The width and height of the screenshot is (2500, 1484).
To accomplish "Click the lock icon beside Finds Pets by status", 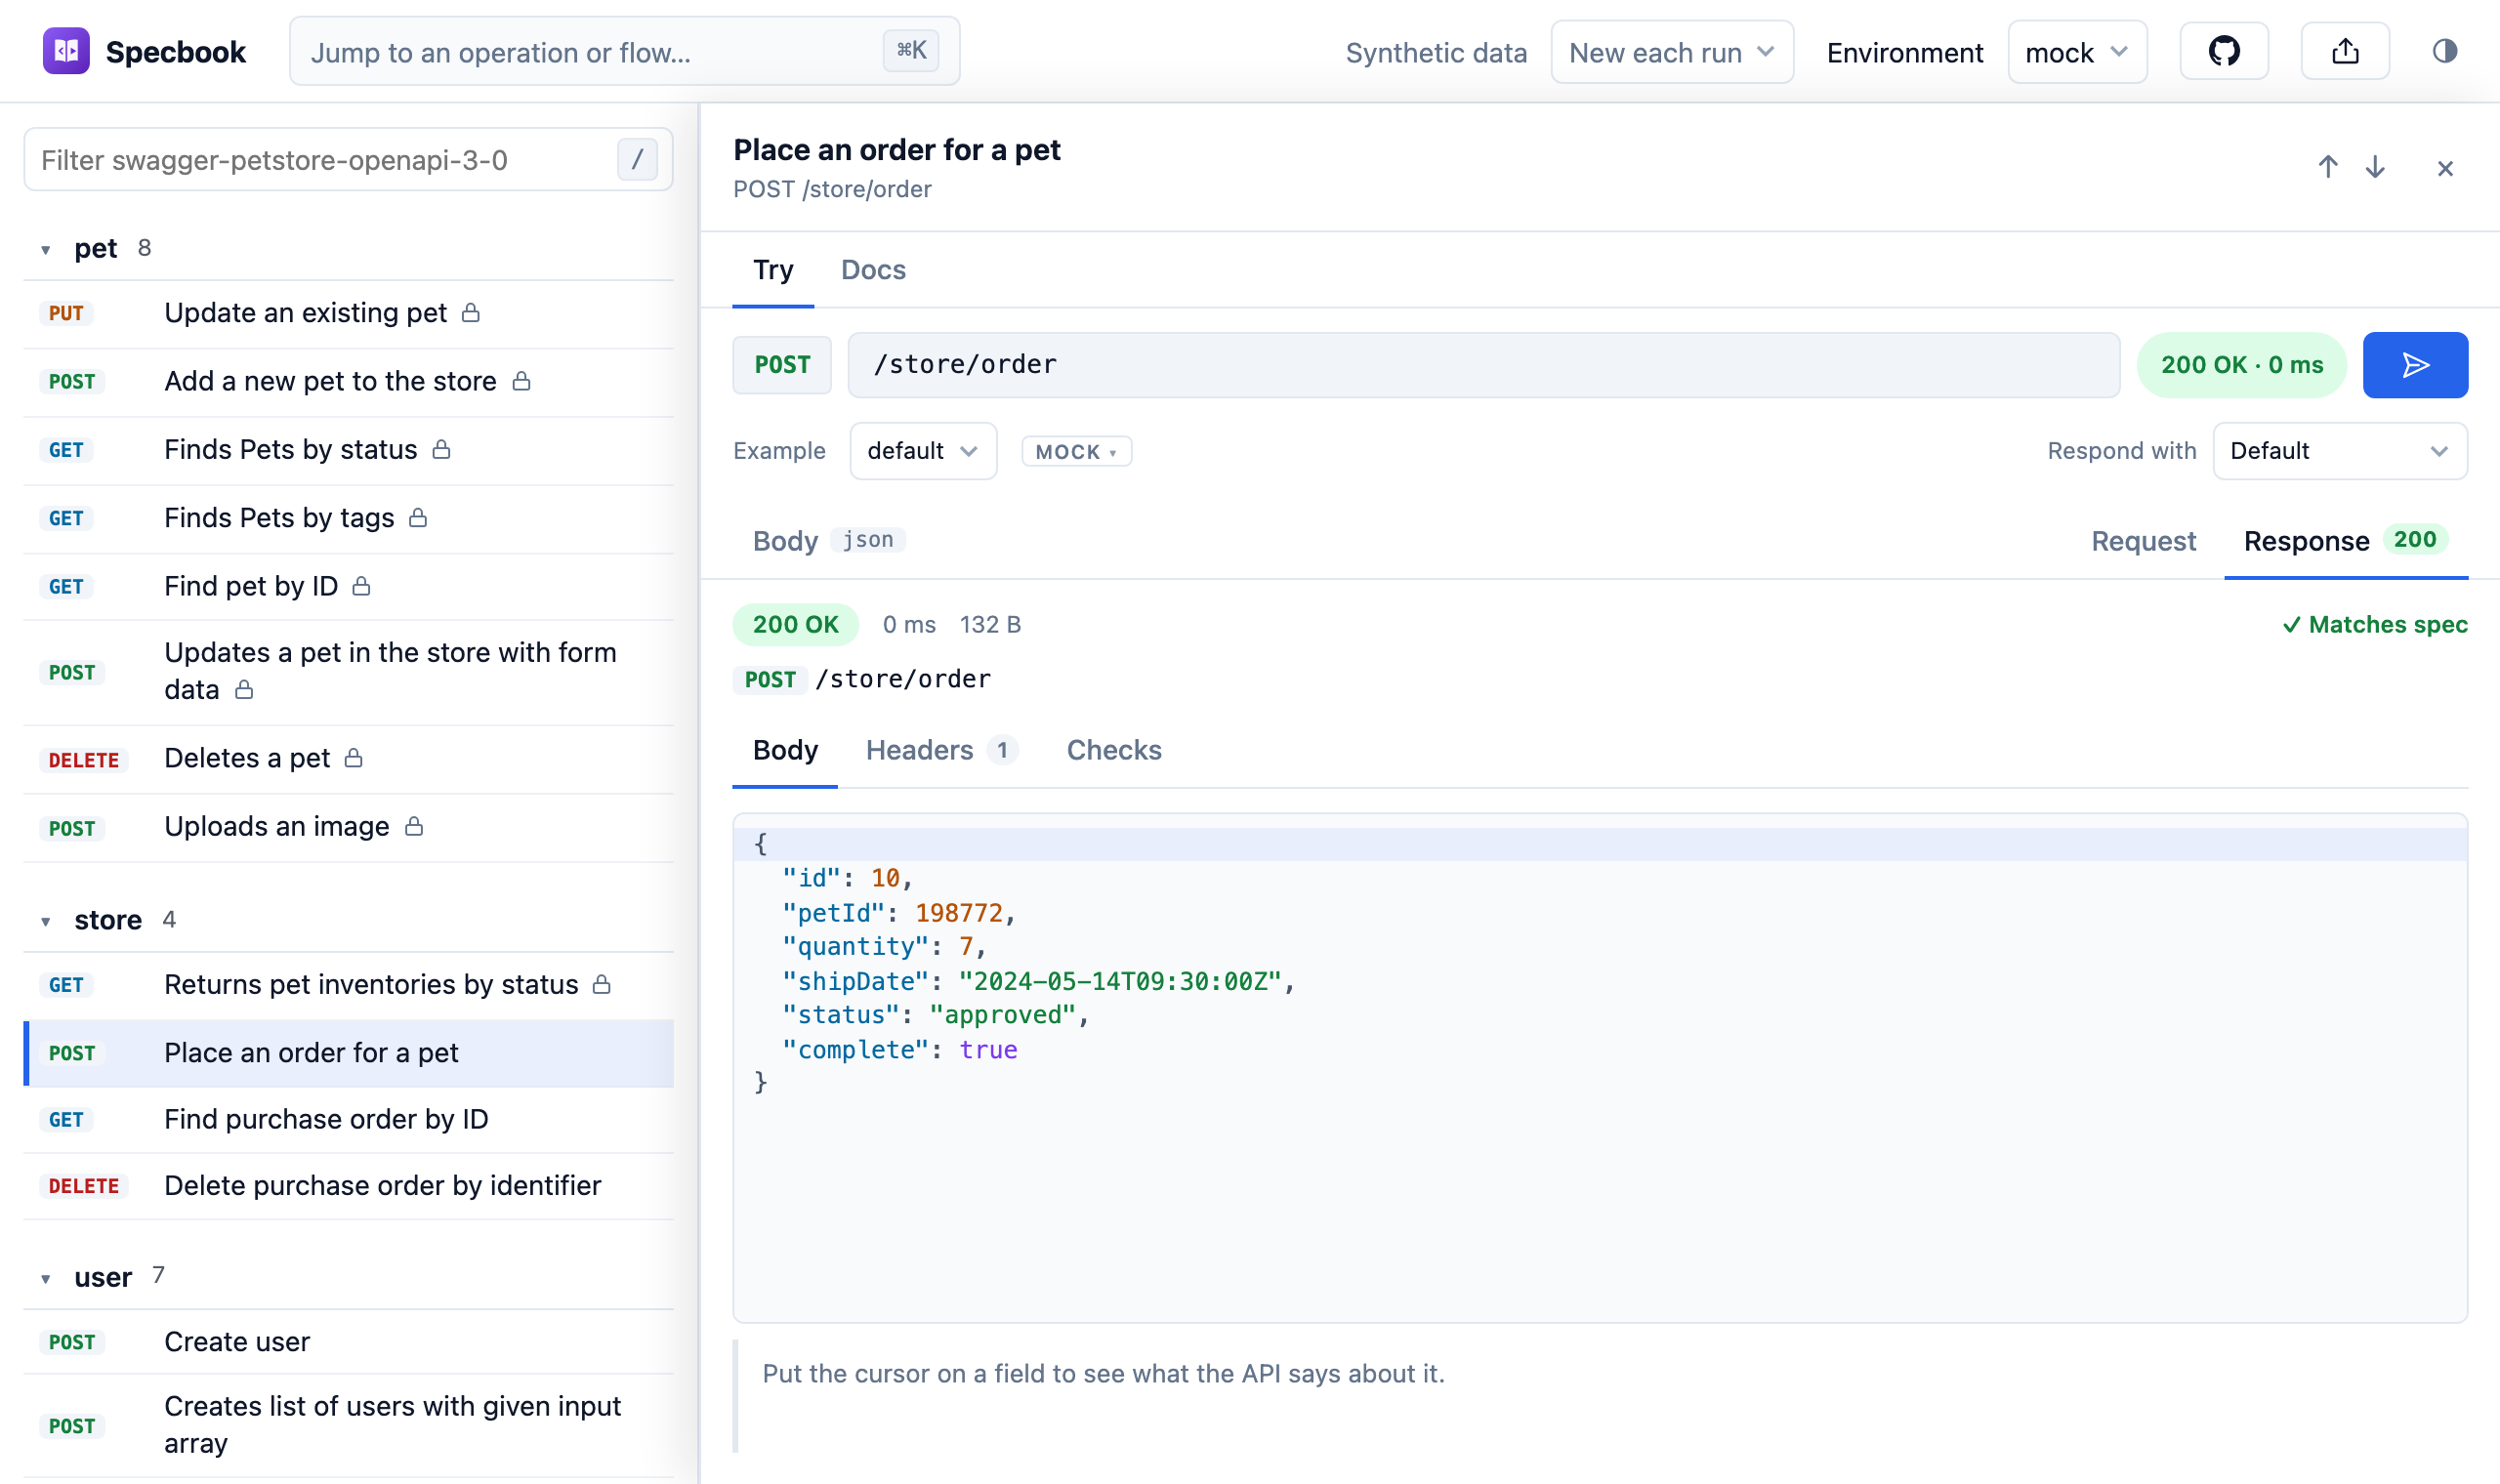I will [x=441, y=449].
